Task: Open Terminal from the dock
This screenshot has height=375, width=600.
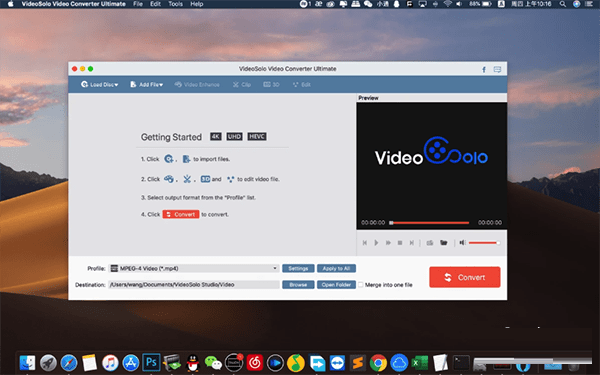Action: tap(461, 362)
